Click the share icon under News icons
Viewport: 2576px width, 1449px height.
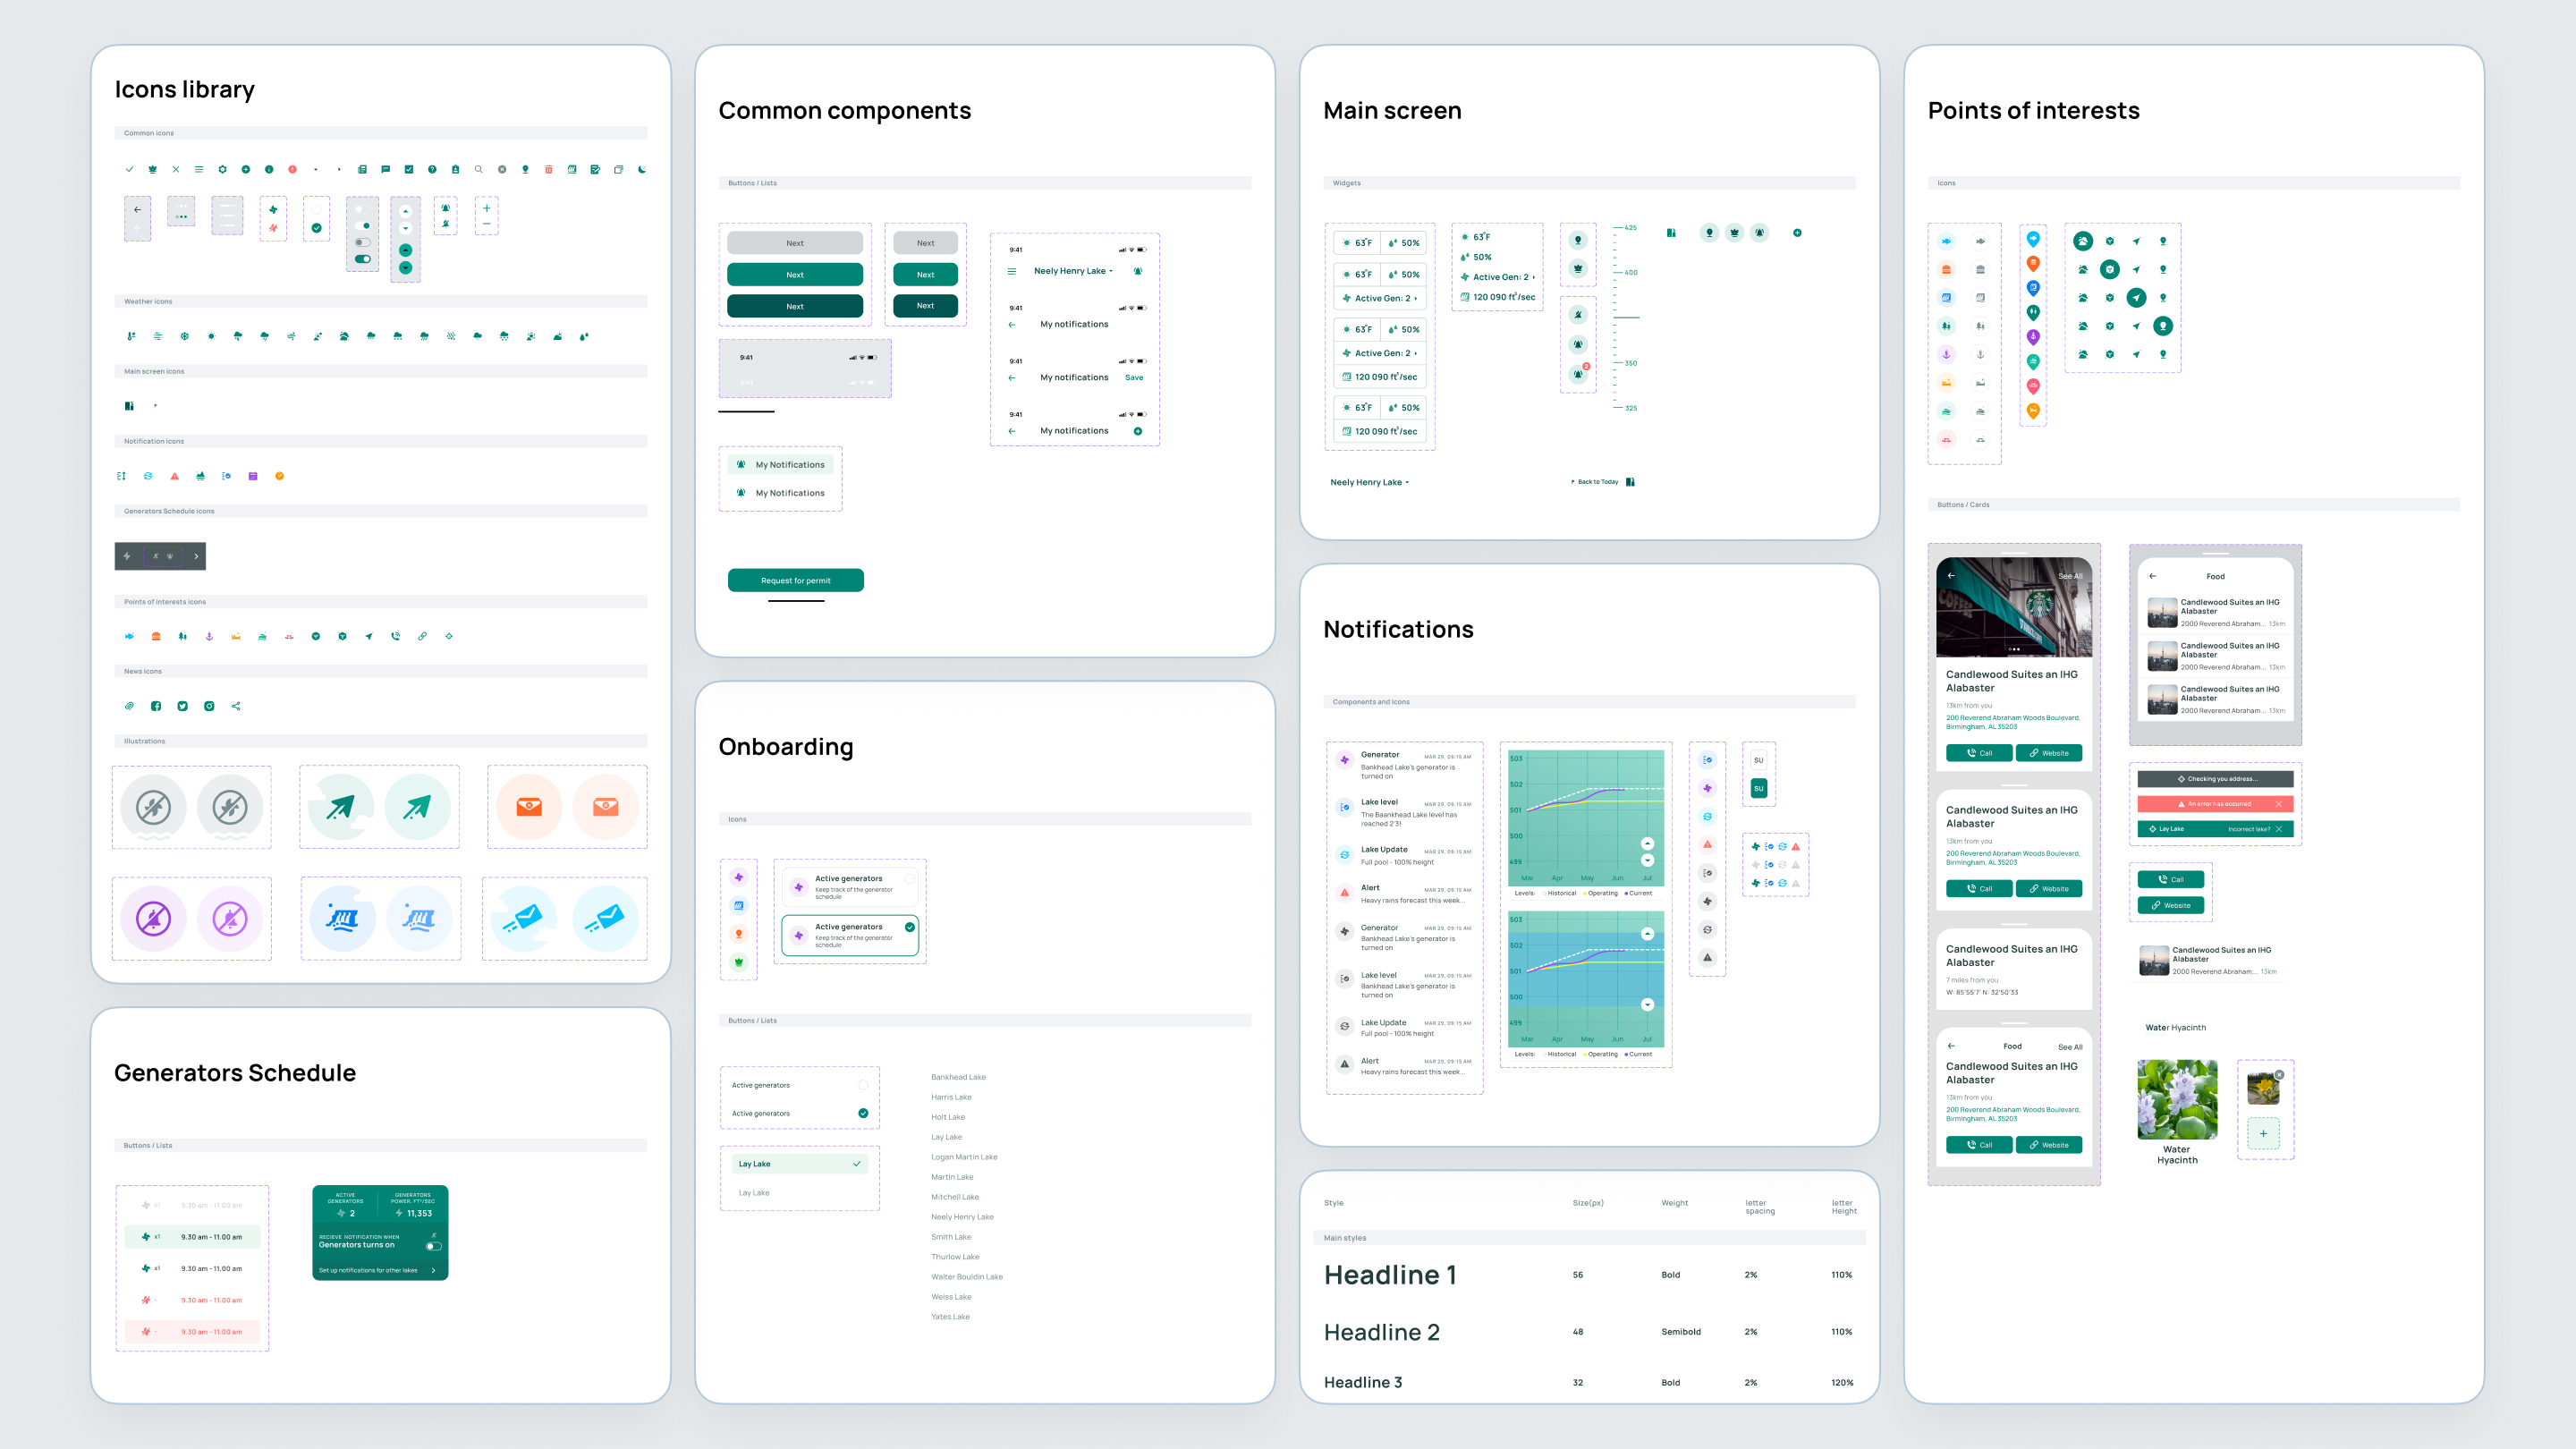click(236, 706)
